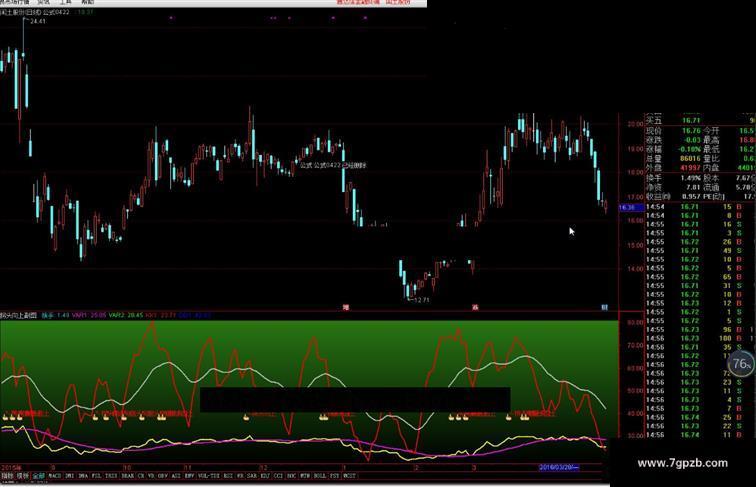
Task: Click the 现价 value 16.76
Action: point(691,131)
